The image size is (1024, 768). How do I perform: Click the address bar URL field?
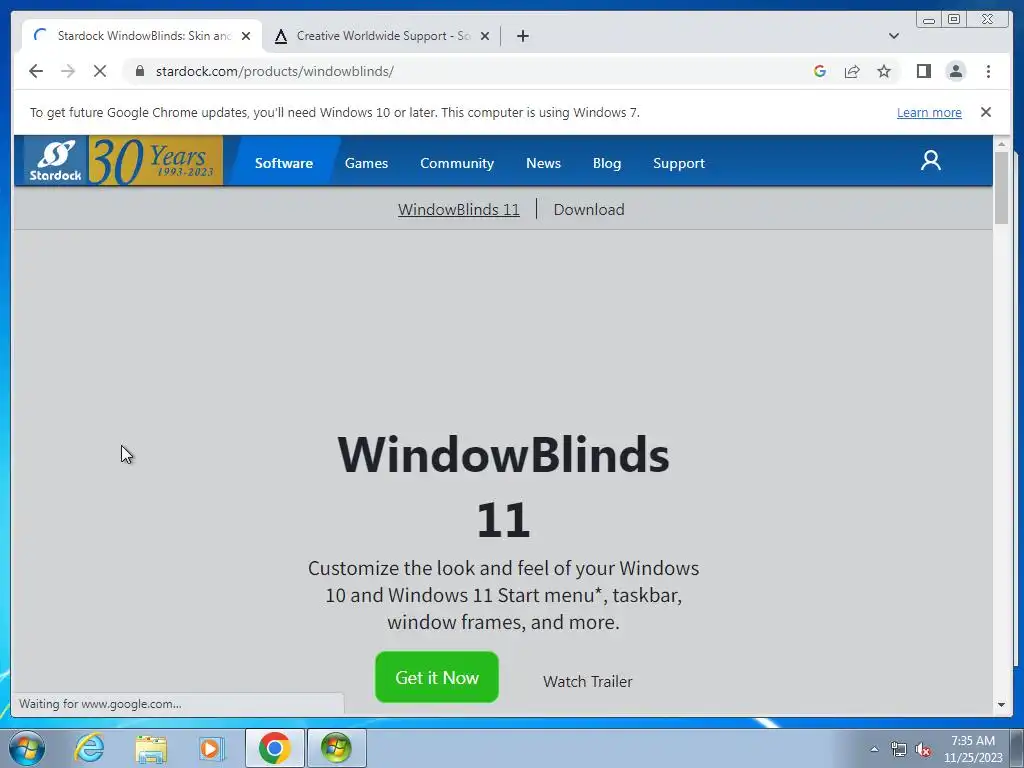point(470,71)
